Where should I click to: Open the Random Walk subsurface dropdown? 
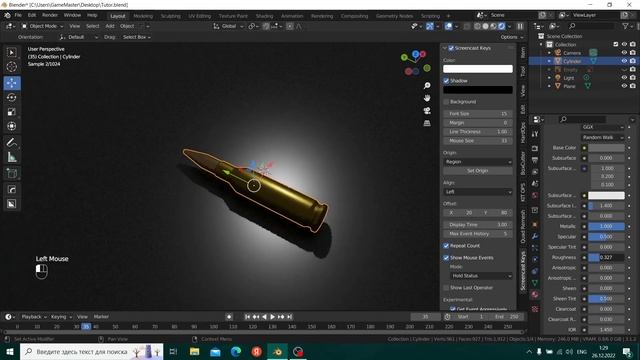[x=603, y=138]
